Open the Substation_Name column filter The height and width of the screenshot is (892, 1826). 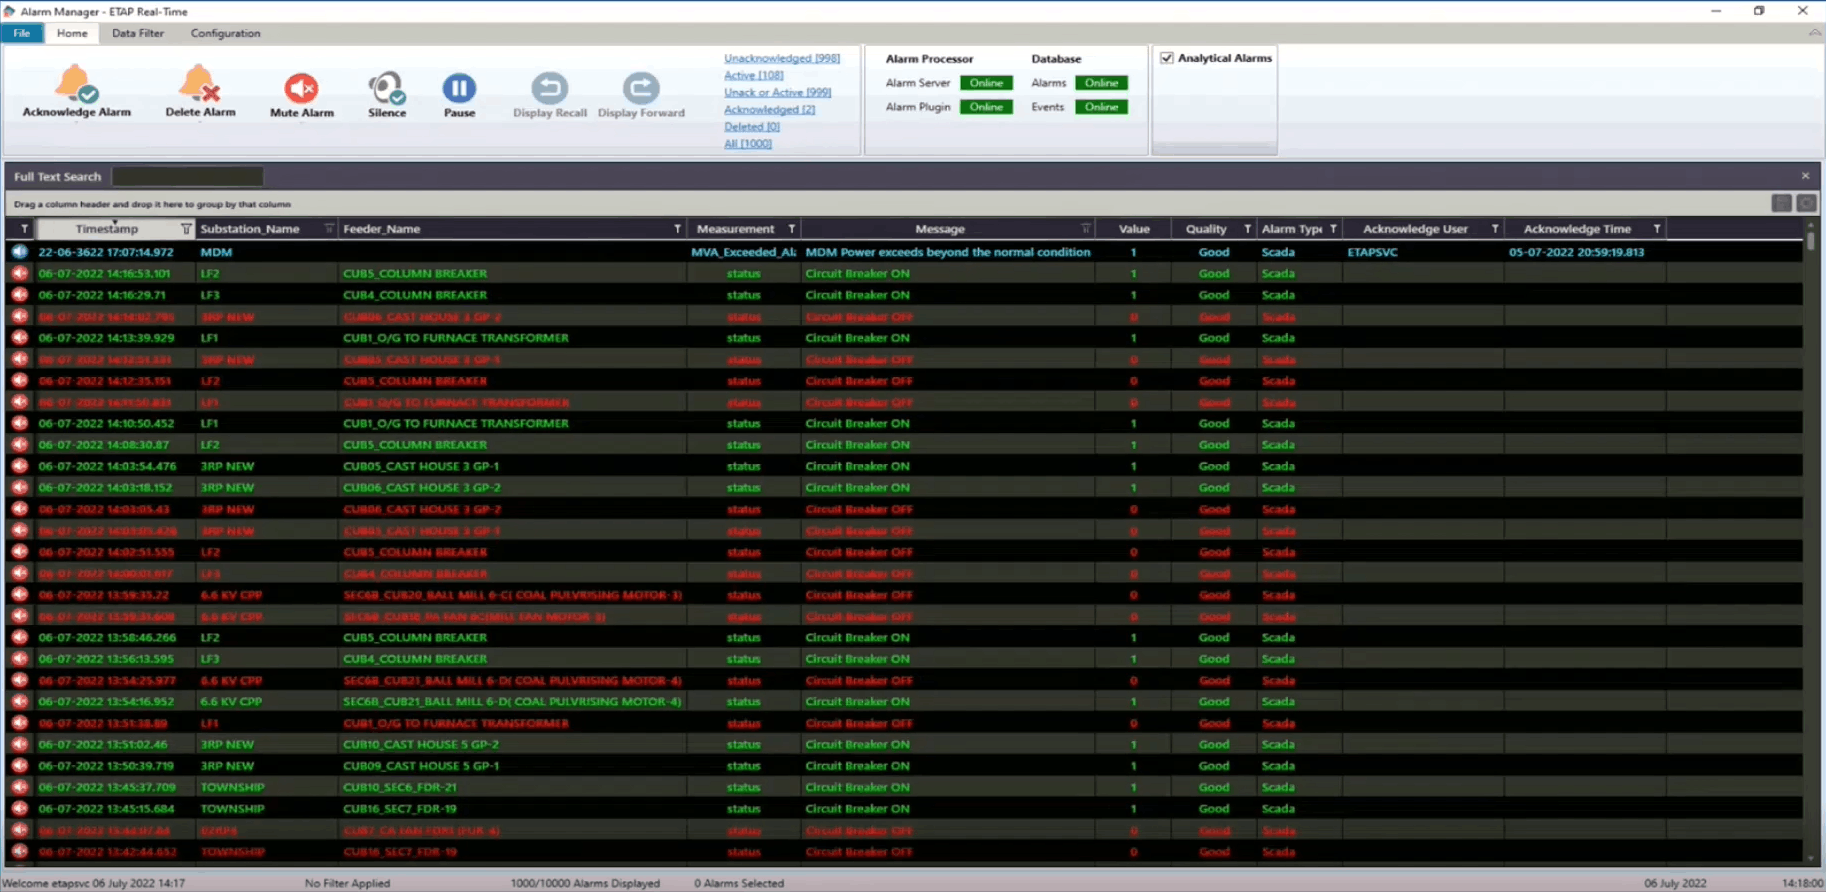(x=328, y=229)
